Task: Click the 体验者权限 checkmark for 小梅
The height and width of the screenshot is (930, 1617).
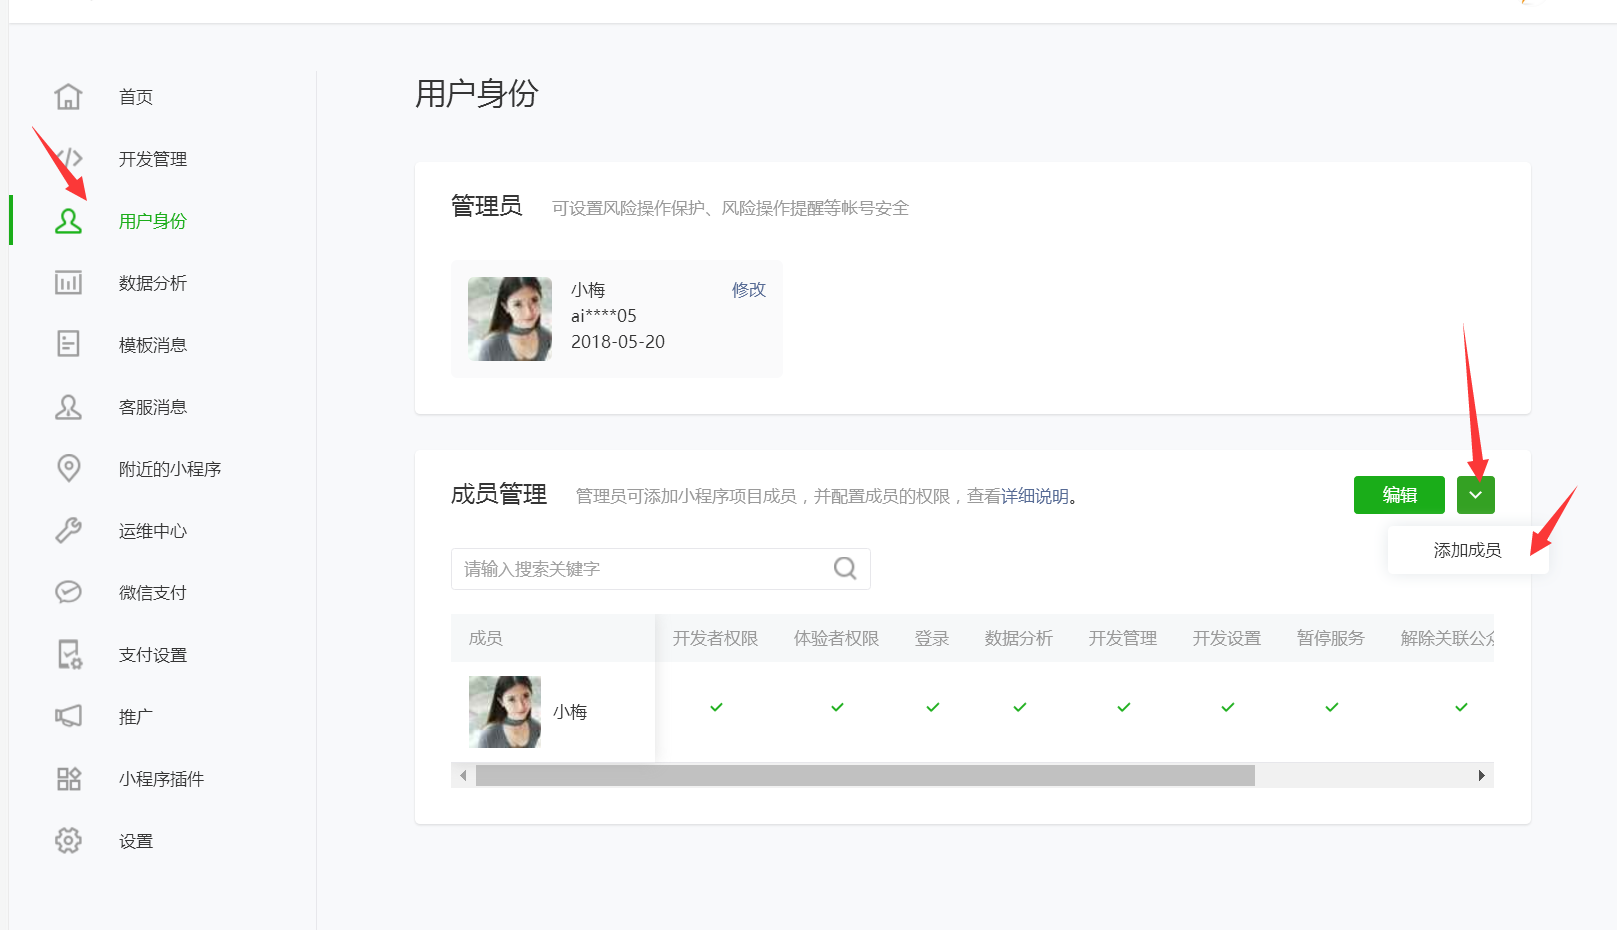Action: [x=837, y=707]
